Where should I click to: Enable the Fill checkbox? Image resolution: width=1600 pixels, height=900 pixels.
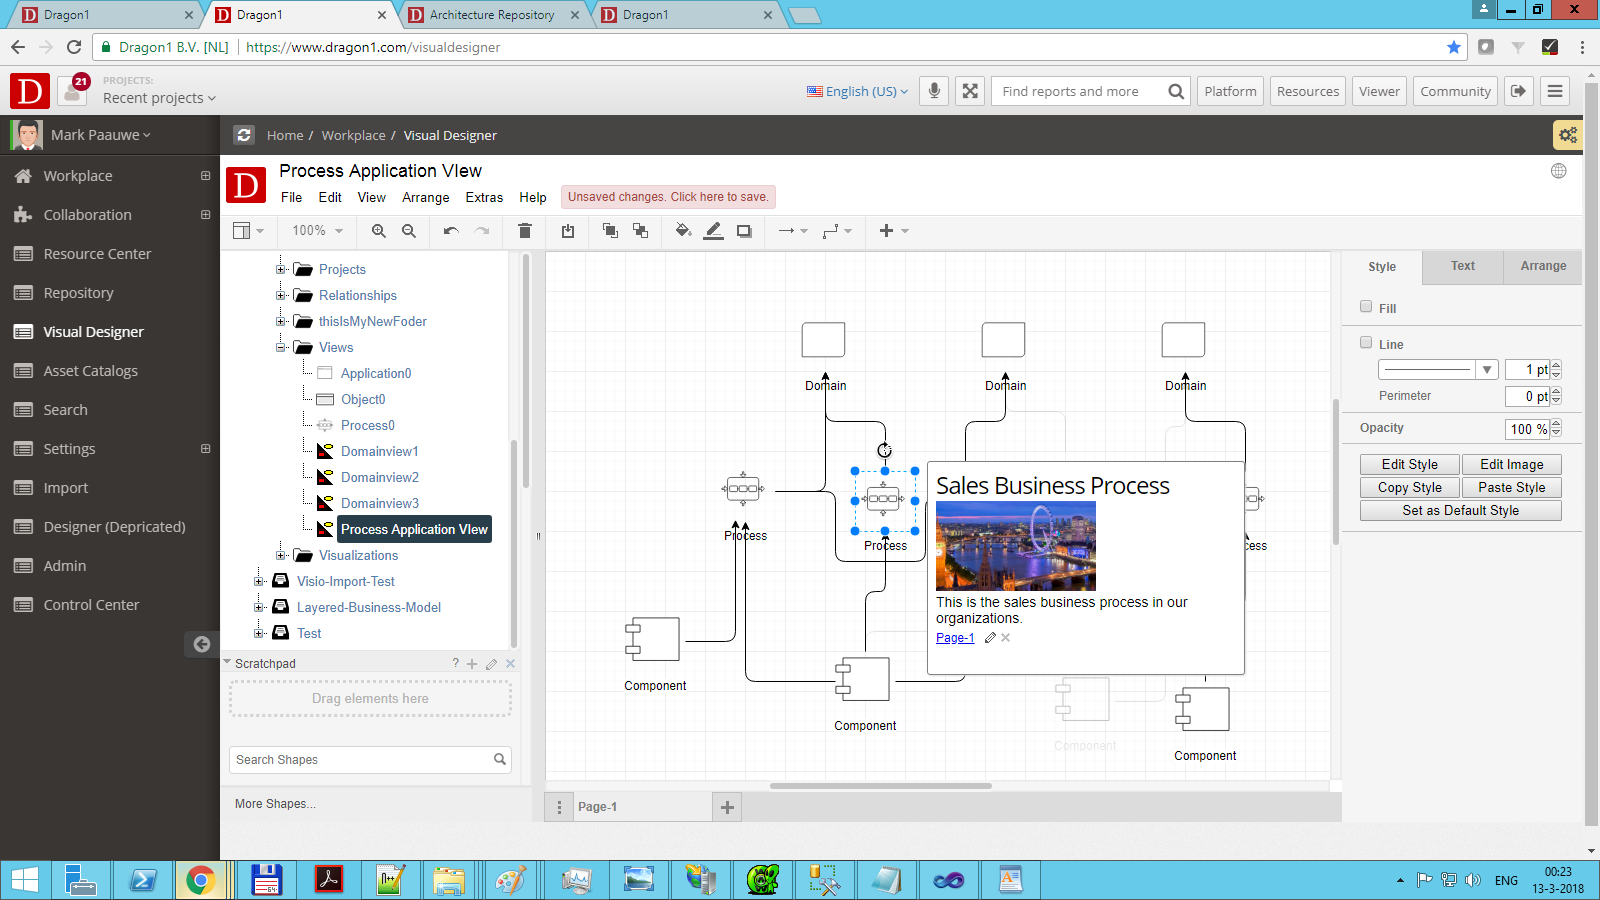coord(1366,307)
